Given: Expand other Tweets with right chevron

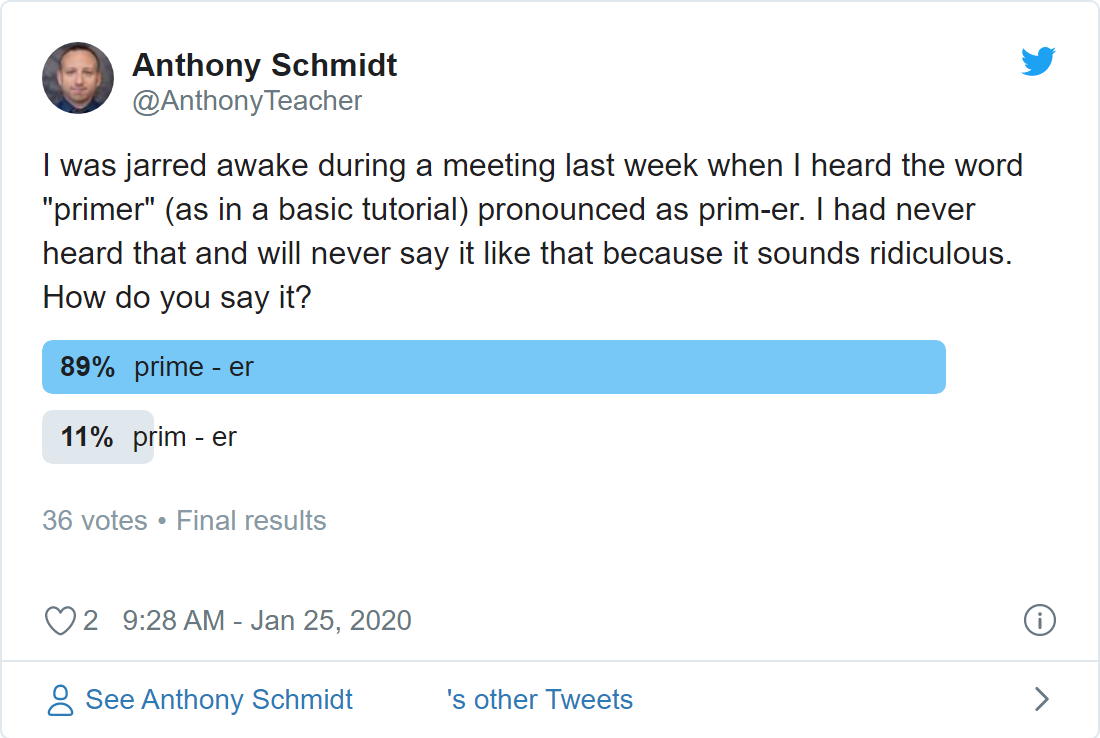Looking at the screenshot, I should 1042,699.
